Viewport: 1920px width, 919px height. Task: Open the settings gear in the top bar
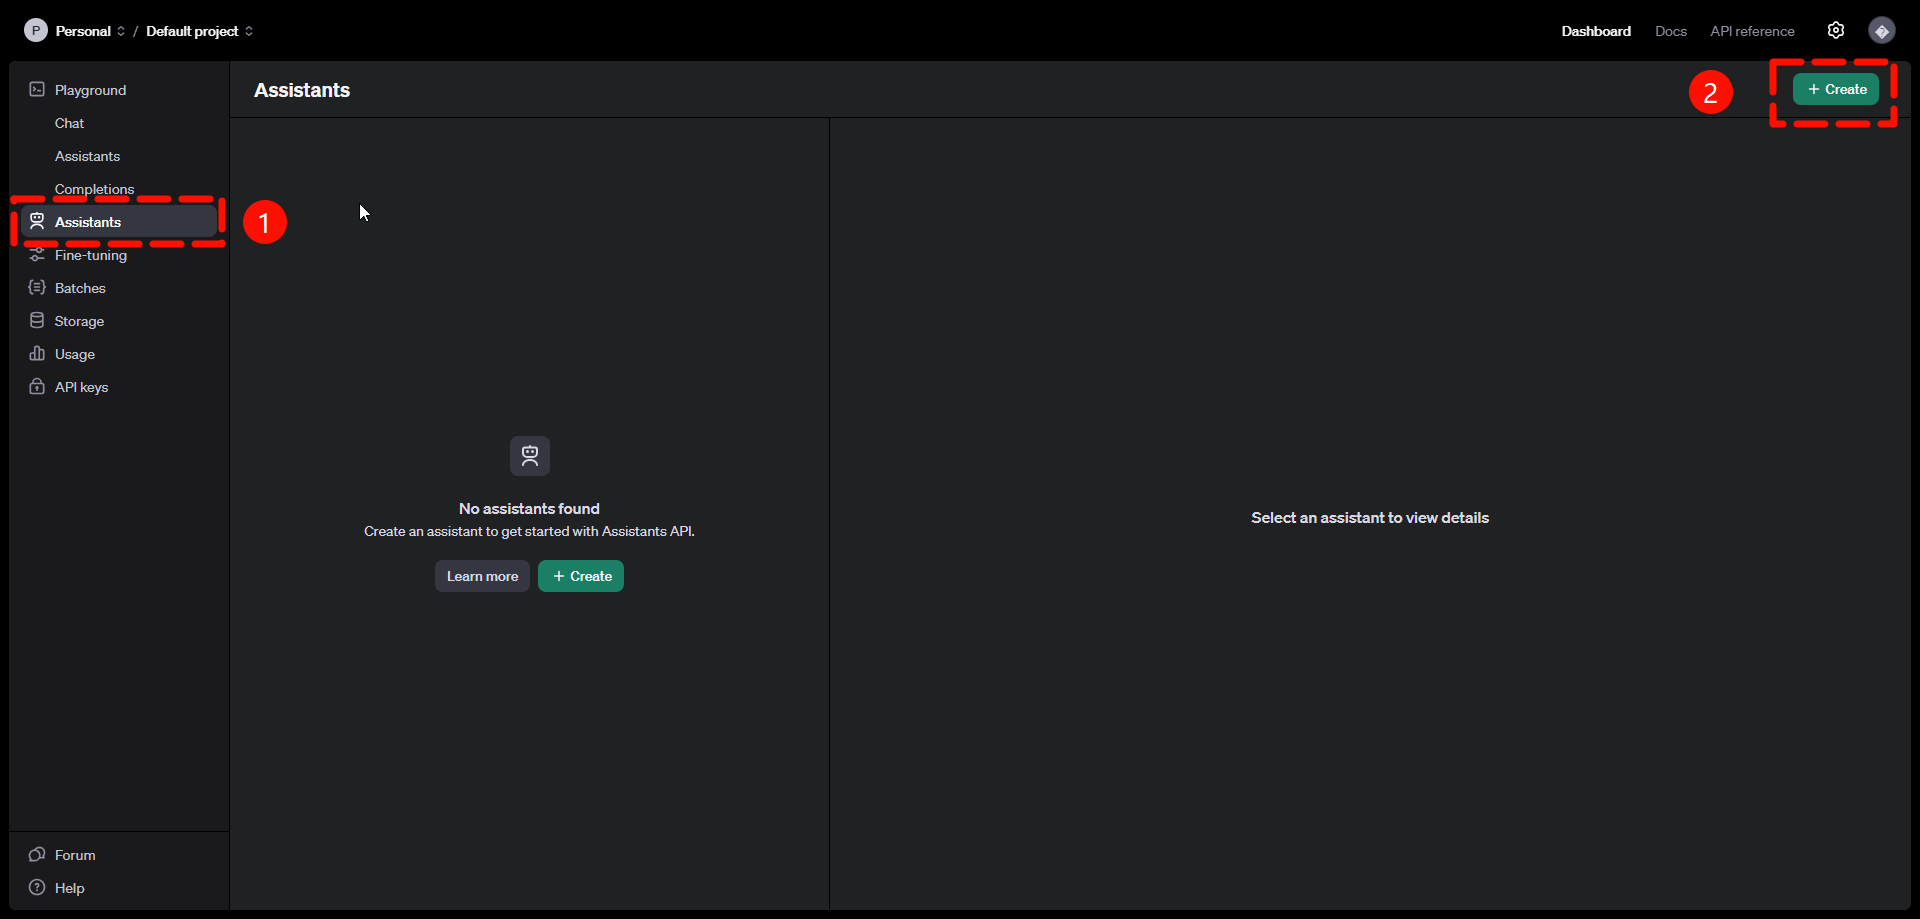click(x=1836, y=30)
